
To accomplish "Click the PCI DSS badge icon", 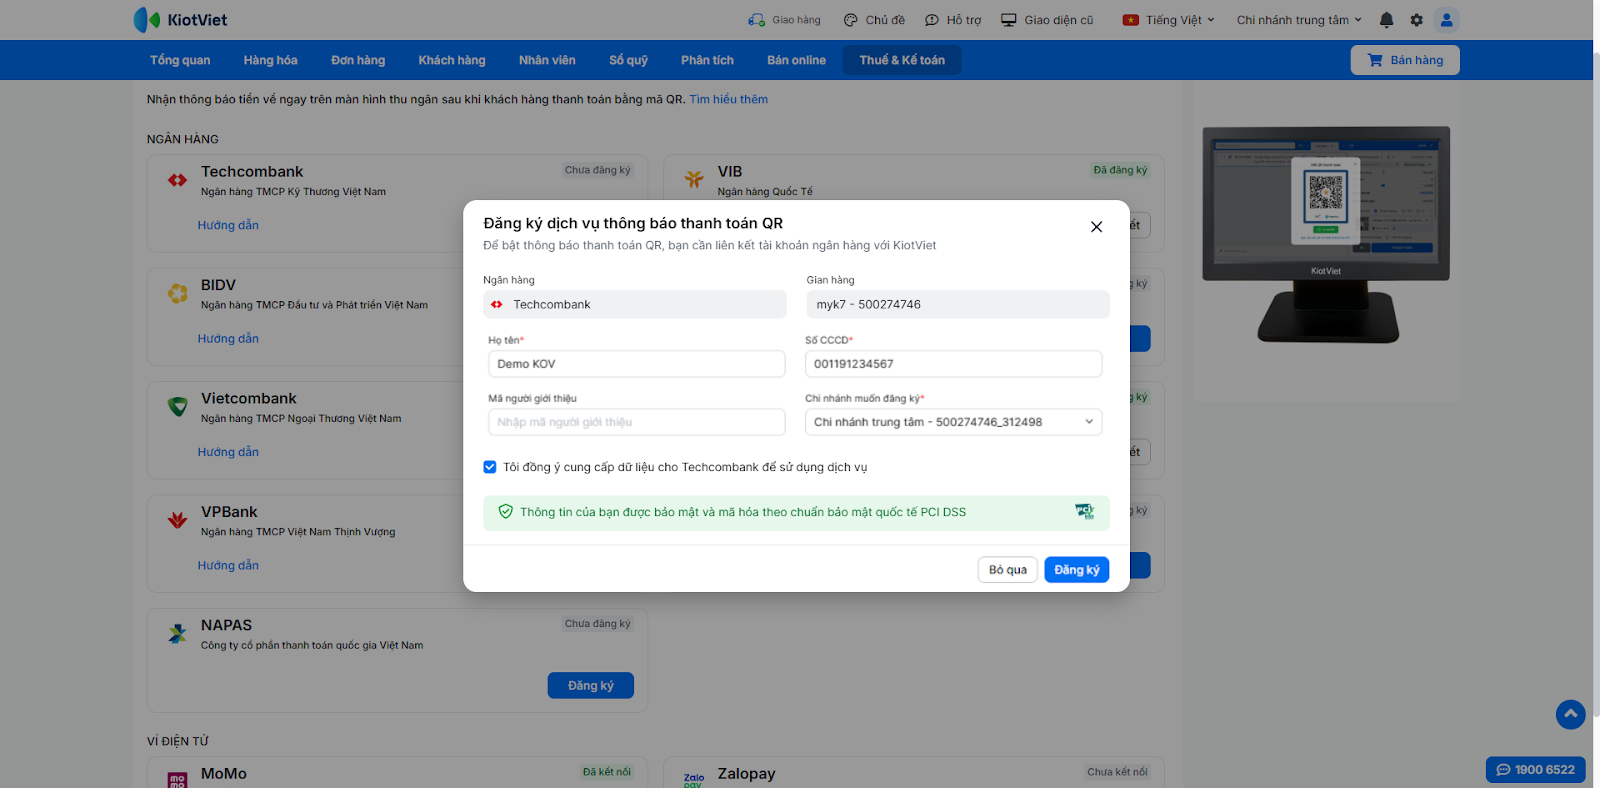I will (x=1085, y=512).
